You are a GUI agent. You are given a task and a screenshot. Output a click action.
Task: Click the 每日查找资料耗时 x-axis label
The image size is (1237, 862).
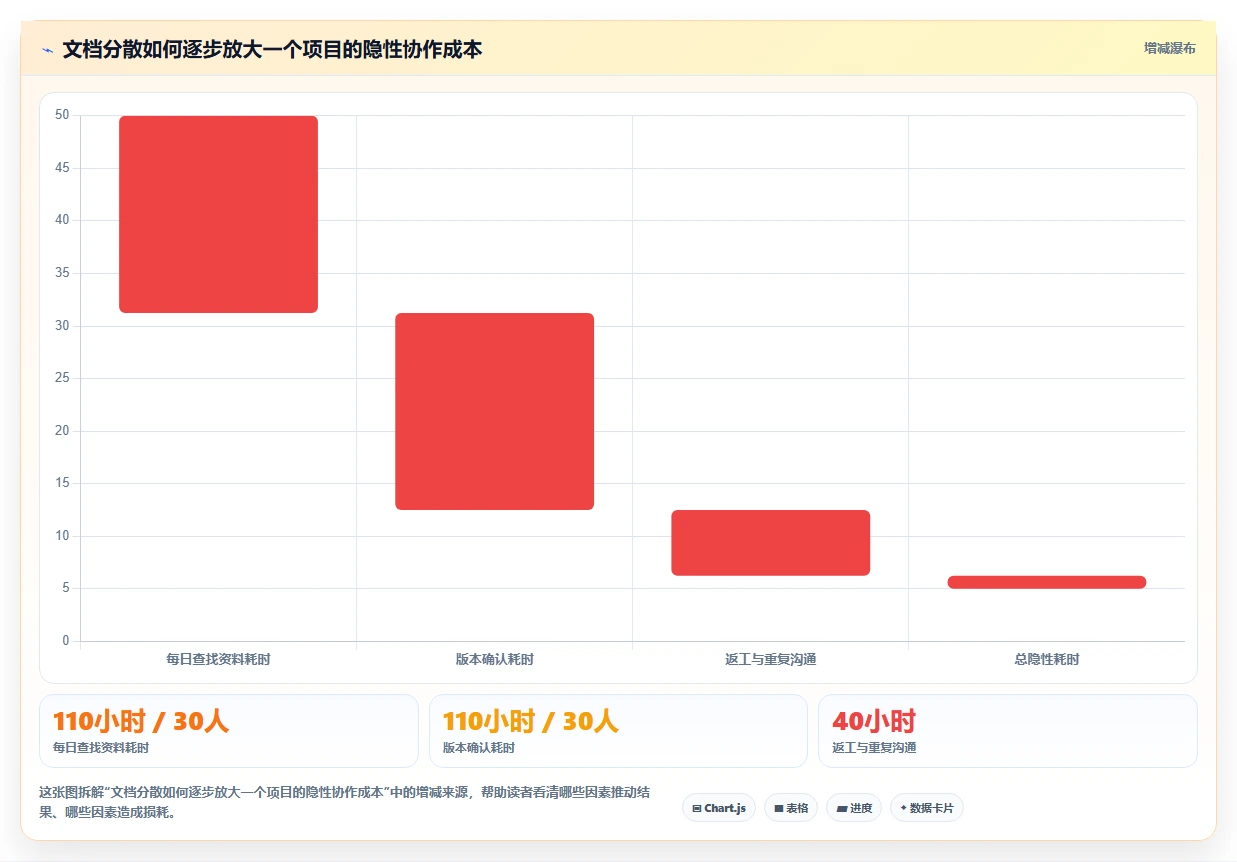pyautogui.click(x=218, y=659)
